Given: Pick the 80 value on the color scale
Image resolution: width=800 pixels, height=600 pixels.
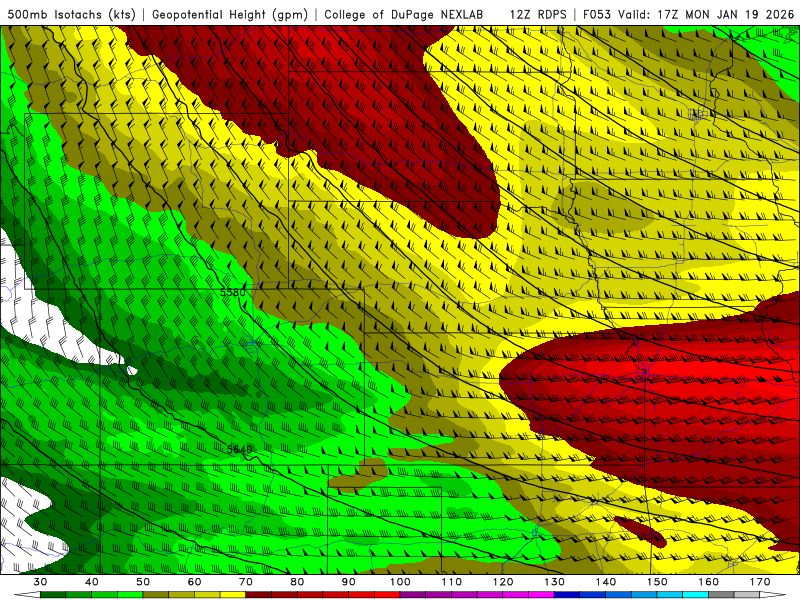Looking at the screenshot, I should click(x=297, y=582).
